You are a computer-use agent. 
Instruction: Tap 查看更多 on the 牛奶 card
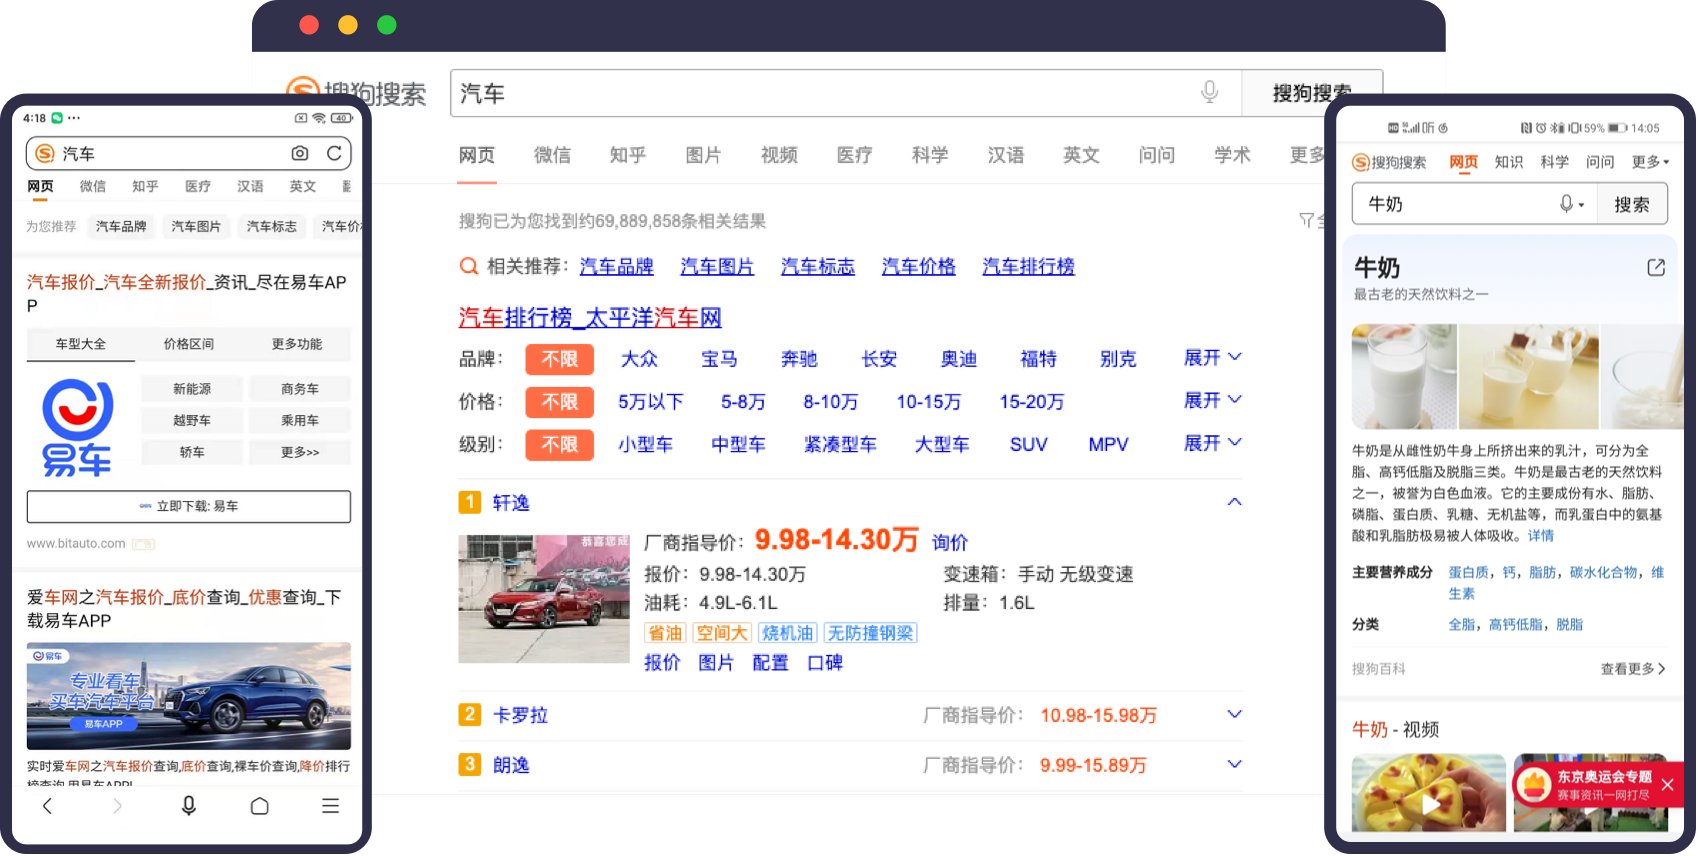click(1633, 669)
